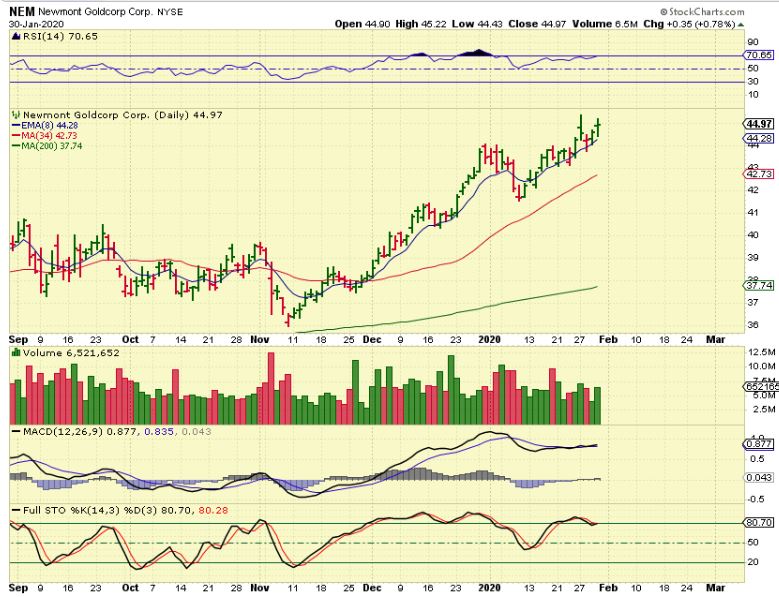Screen dimensions: 779x597
Task: Click the 44.97 last price axis tag
Action: 759,124
